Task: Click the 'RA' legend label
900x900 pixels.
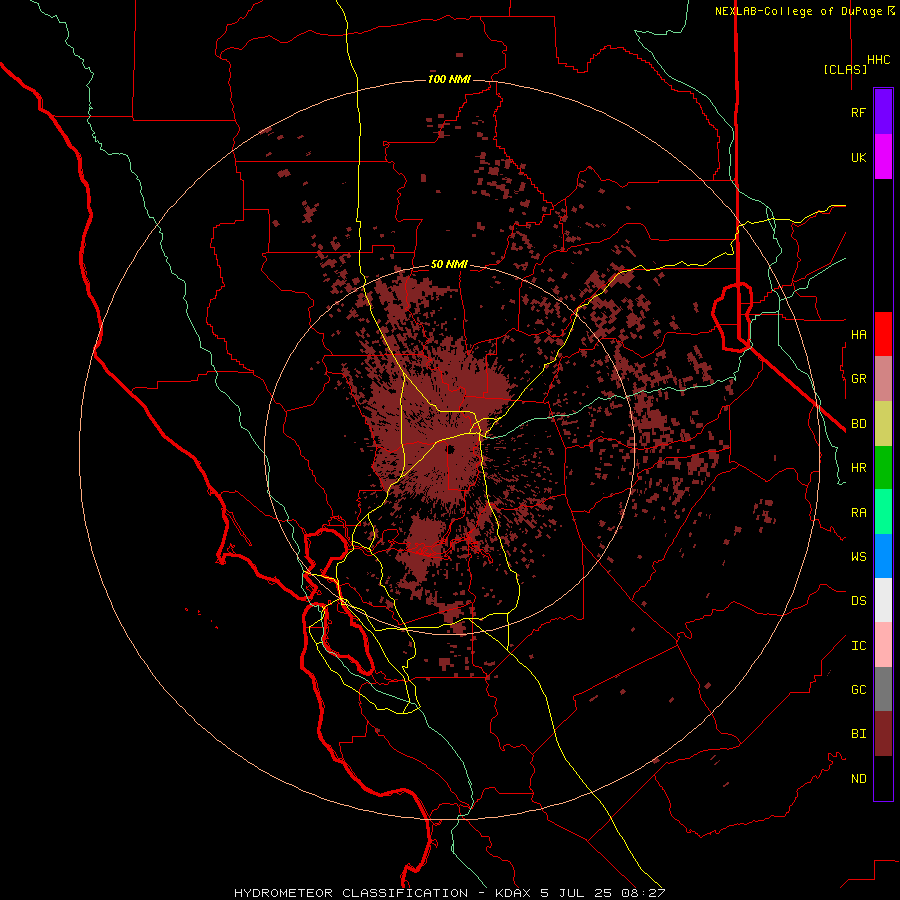Action: click(858, 513)
